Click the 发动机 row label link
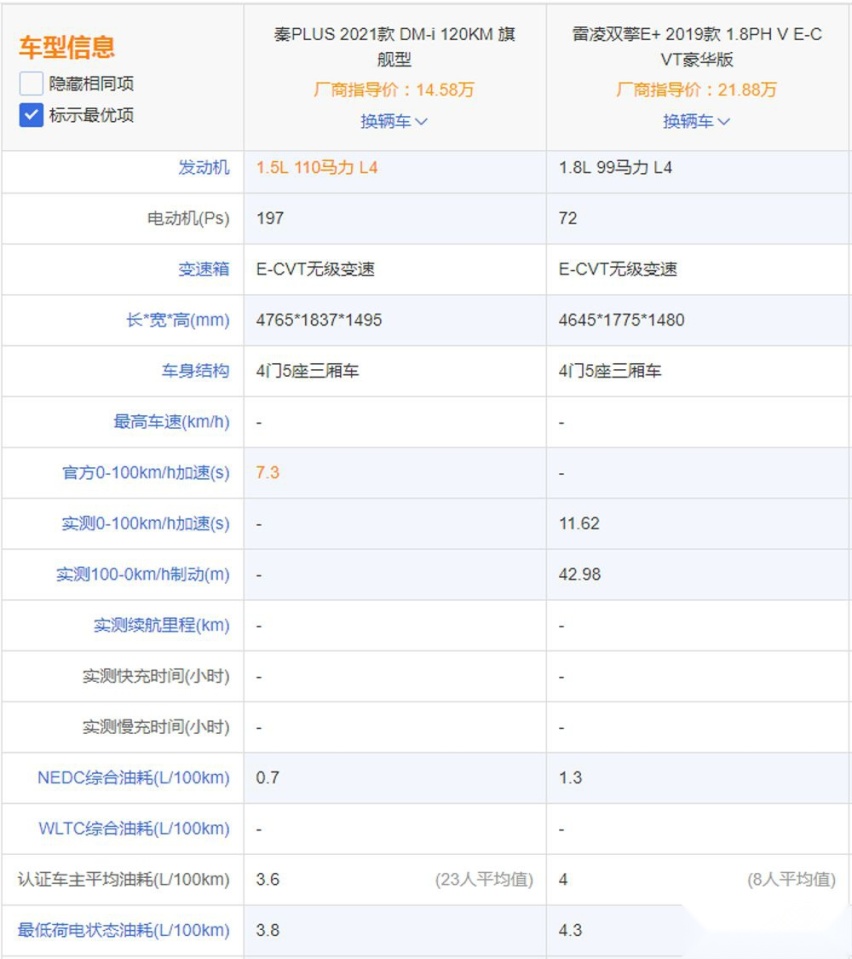Screen dimensions: 852x959 tap(204, 168)
